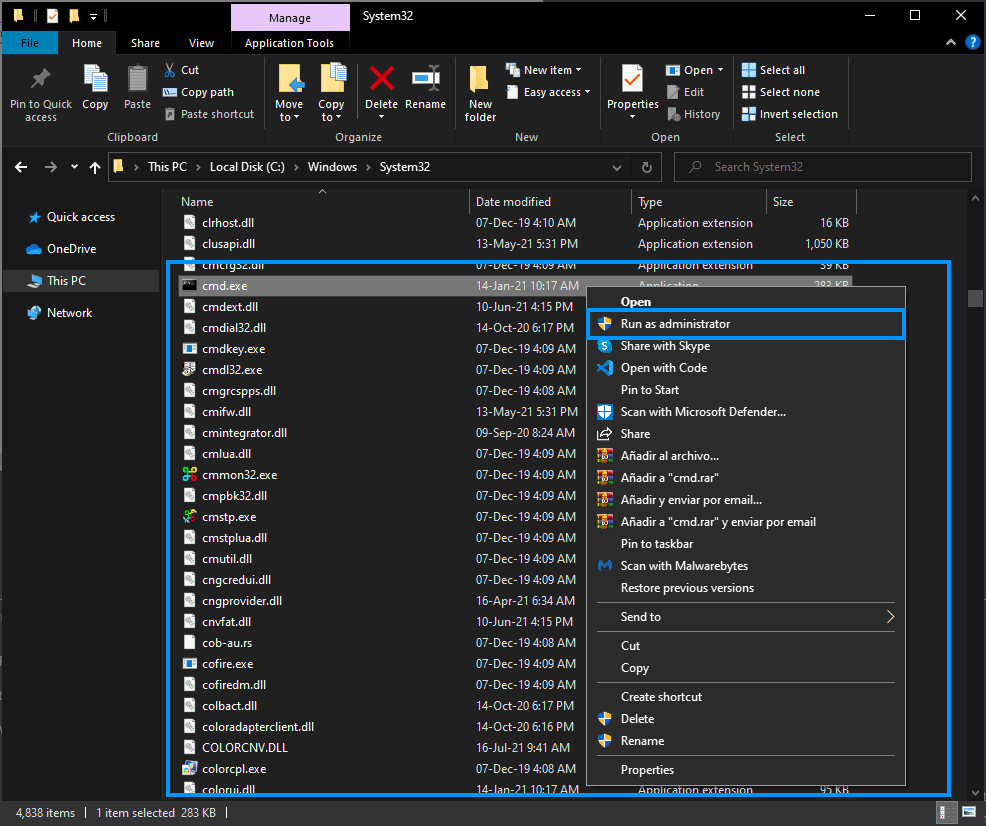The width and height of the screenshot is (986, 826).
Task: Enable Select all items
Action: pos(777,69)
